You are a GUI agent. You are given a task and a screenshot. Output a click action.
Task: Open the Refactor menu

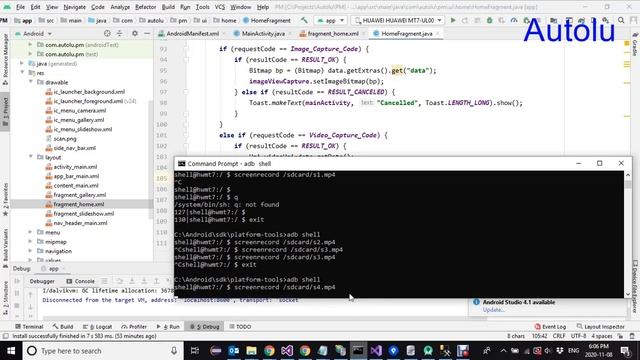[145, 7]
